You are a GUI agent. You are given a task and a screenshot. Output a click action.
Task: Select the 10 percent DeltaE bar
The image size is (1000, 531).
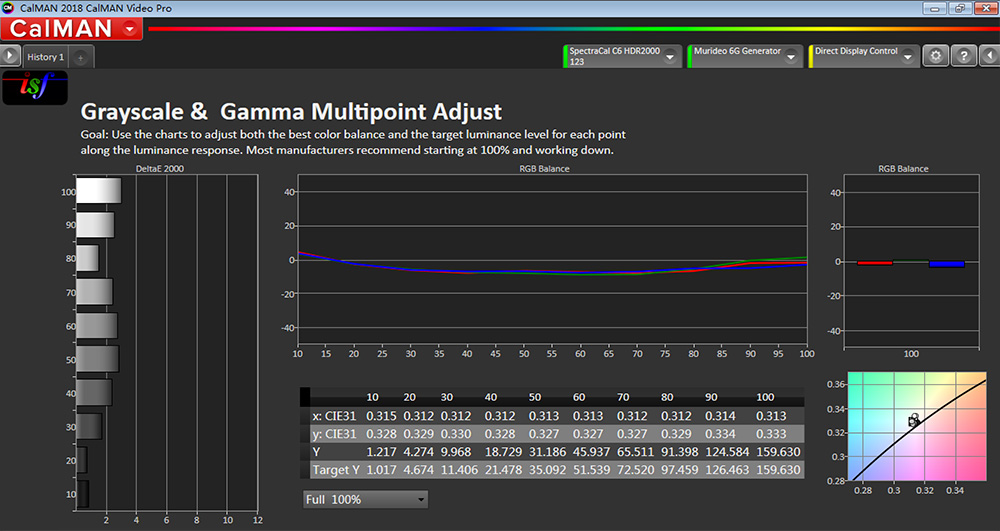click(82, 494)
